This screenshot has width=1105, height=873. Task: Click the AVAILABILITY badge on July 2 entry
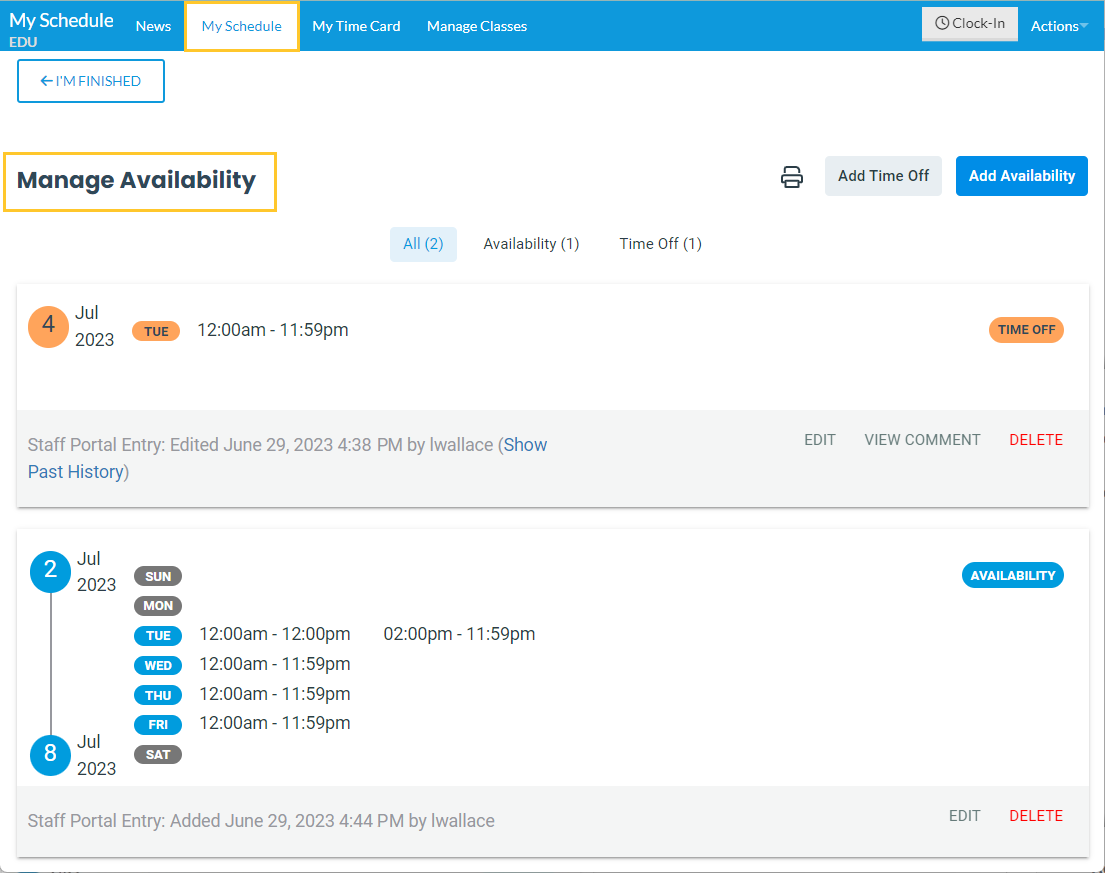[x=1012, y=575]
